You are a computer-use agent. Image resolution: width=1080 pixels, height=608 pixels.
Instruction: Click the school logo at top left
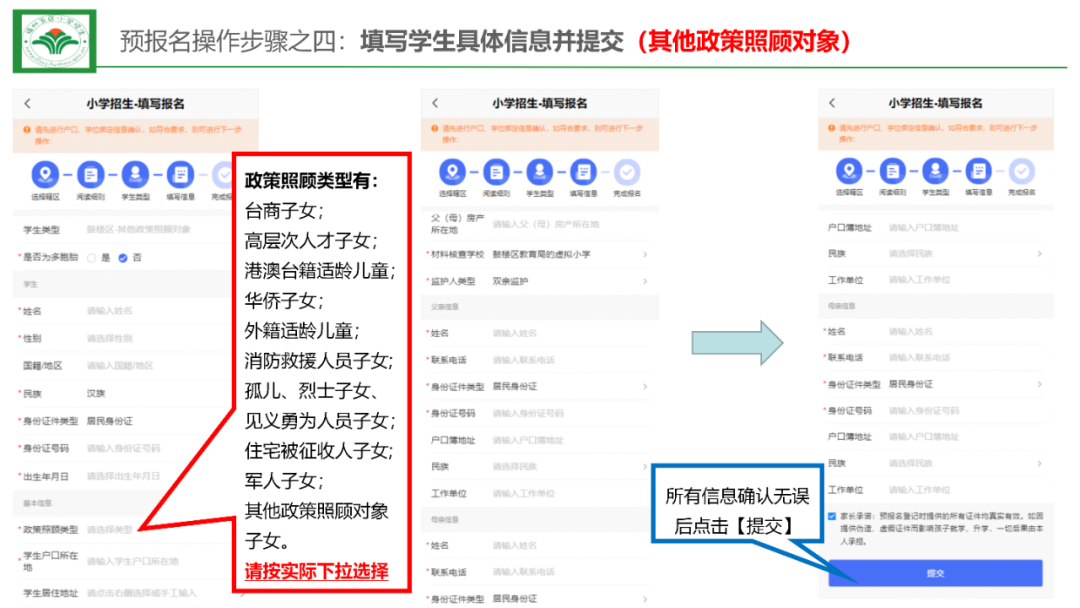55,41
